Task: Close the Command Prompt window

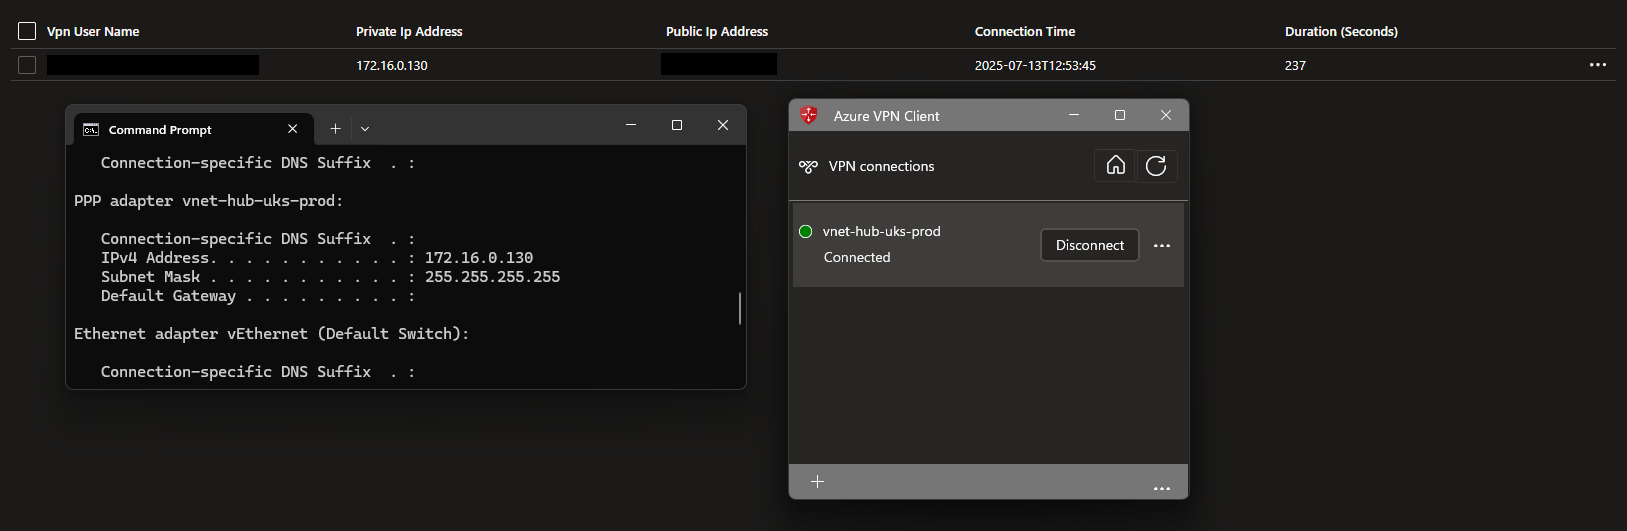Action: coord(723,125)
